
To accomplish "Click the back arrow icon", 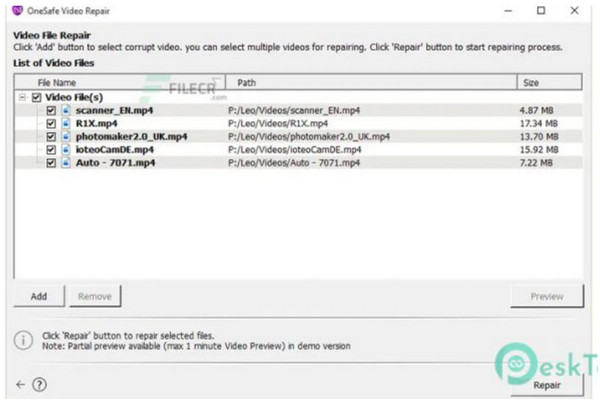I will [x=21, y=384].
